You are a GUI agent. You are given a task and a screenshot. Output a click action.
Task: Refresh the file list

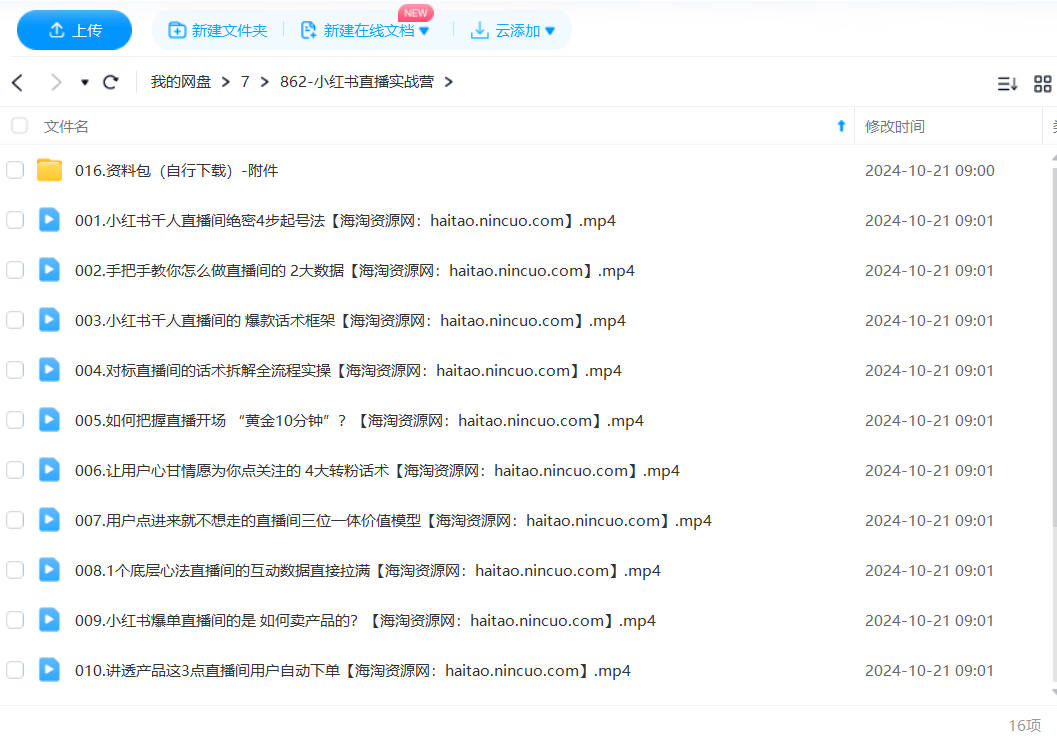(x=111, y=82)
